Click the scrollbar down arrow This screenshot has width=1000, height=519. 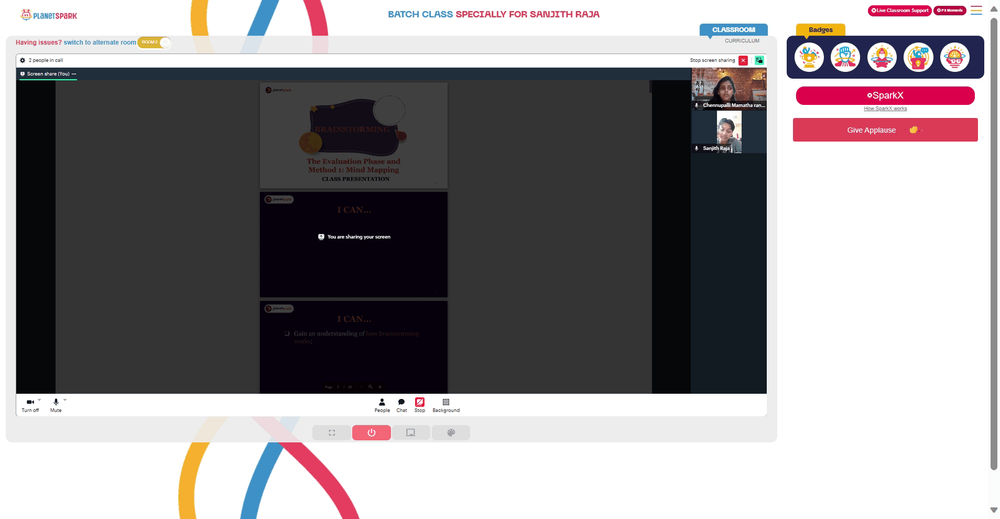click(x=994, y=510)
